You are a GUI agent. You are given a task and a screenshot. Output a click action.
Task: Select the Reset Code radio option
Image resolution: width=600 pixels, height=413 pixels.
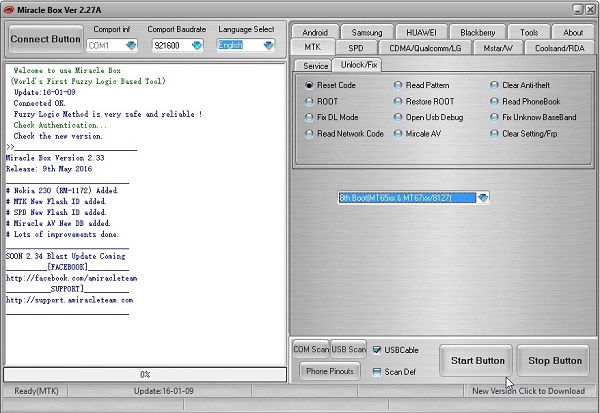pos(309,86)
